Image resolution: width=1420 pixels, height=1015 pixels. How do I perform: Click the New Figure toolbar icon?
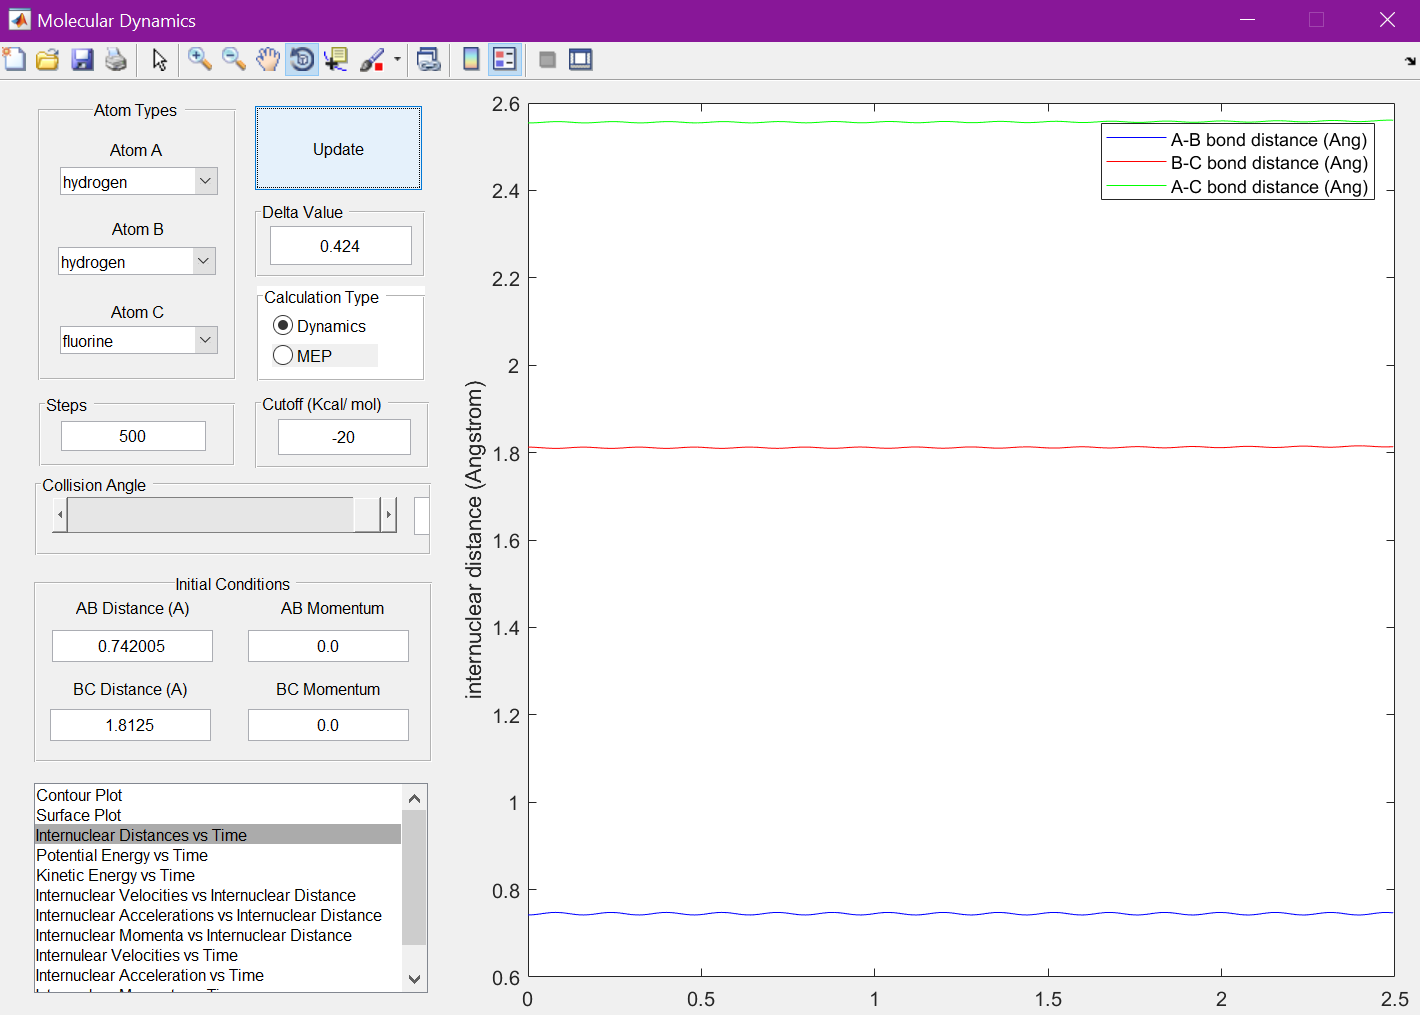pyautogui.click(x=15, y=60)
